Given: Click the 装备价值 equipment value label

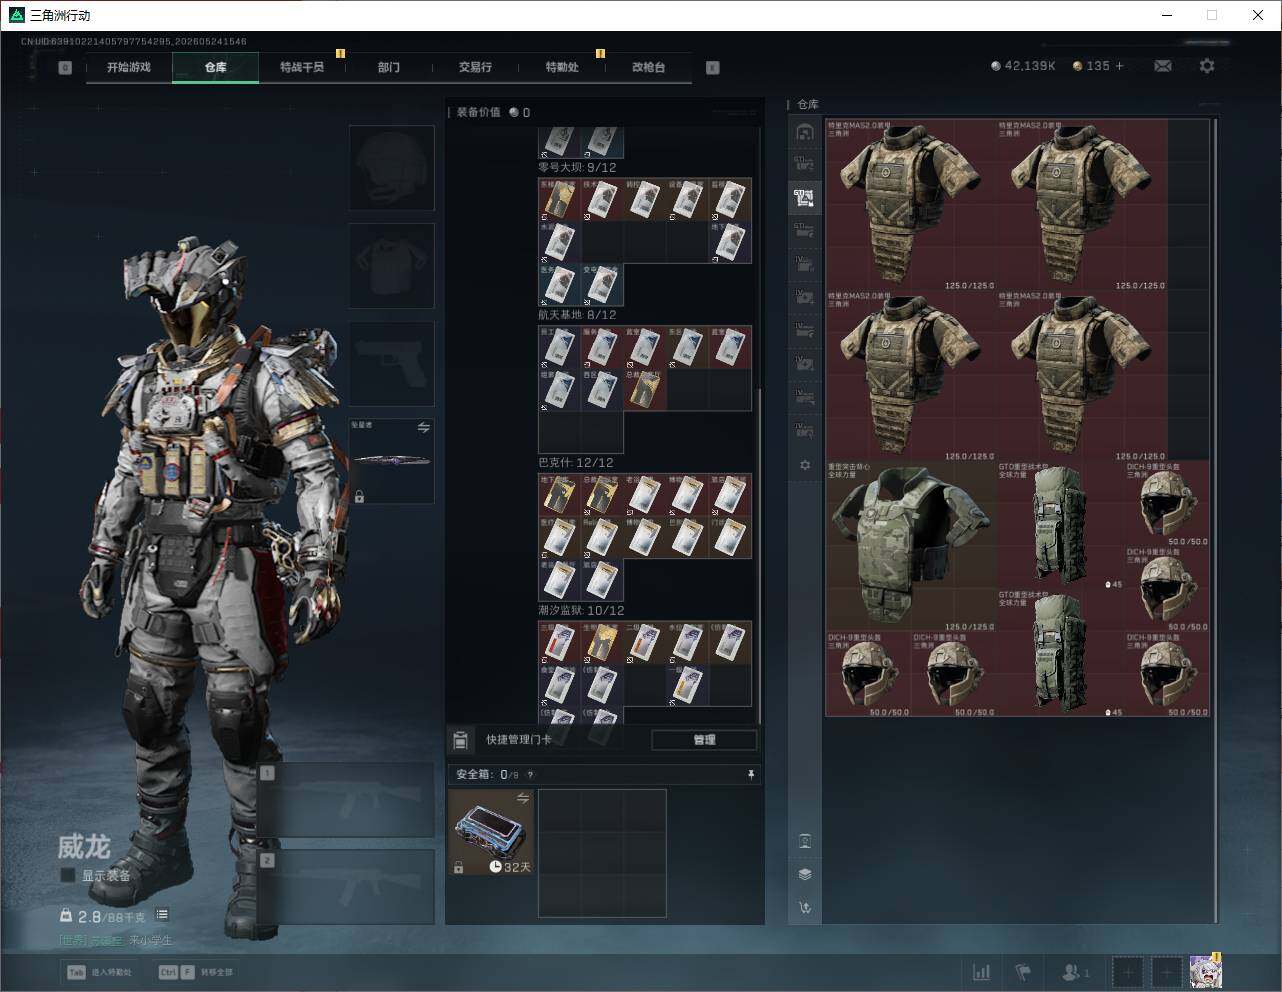Looking at the screenshot, I should [478, 112].
